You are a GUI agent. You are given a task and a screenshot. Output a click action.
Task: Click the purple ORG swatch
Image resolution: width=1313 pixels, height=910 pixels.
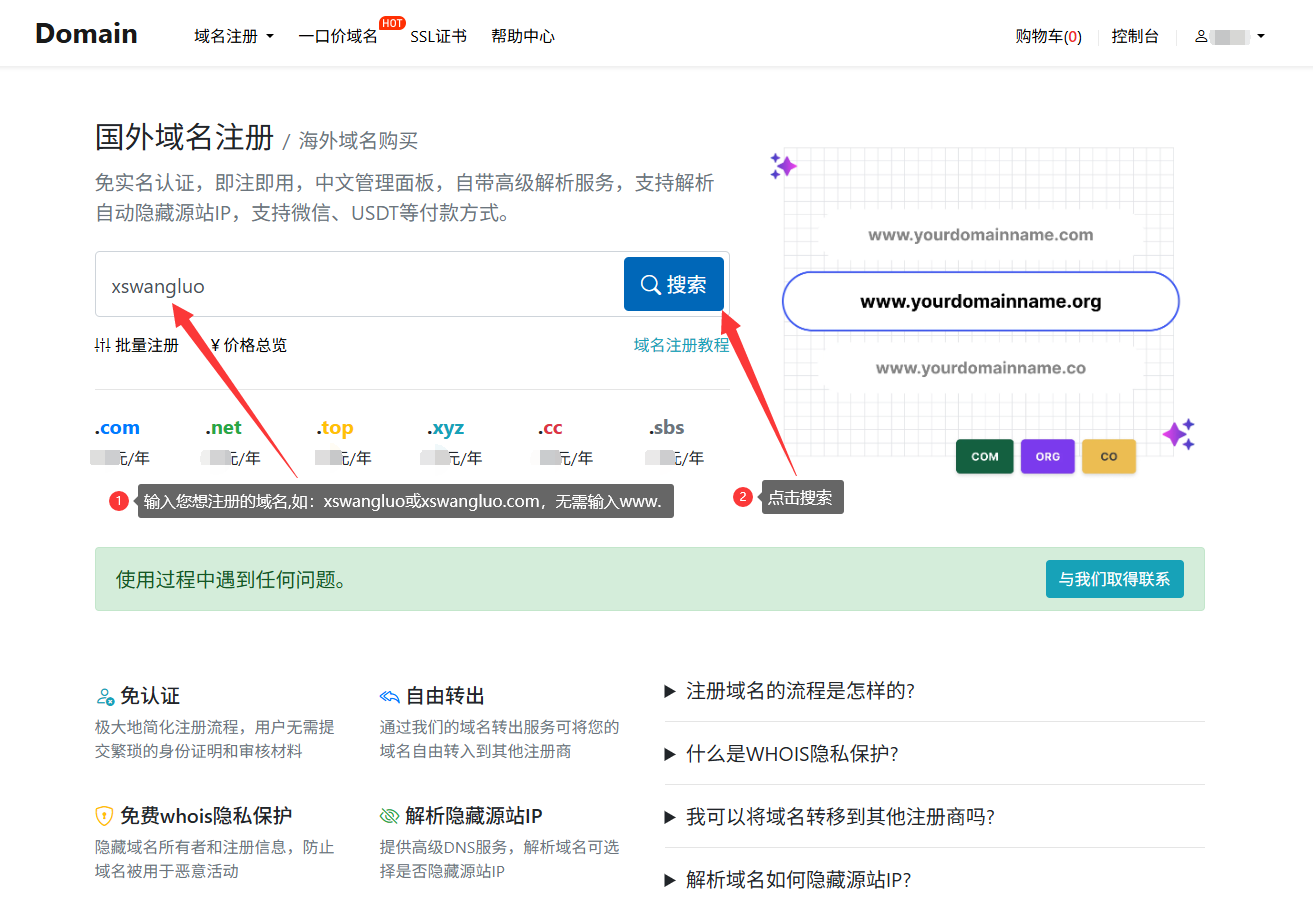1047,456
